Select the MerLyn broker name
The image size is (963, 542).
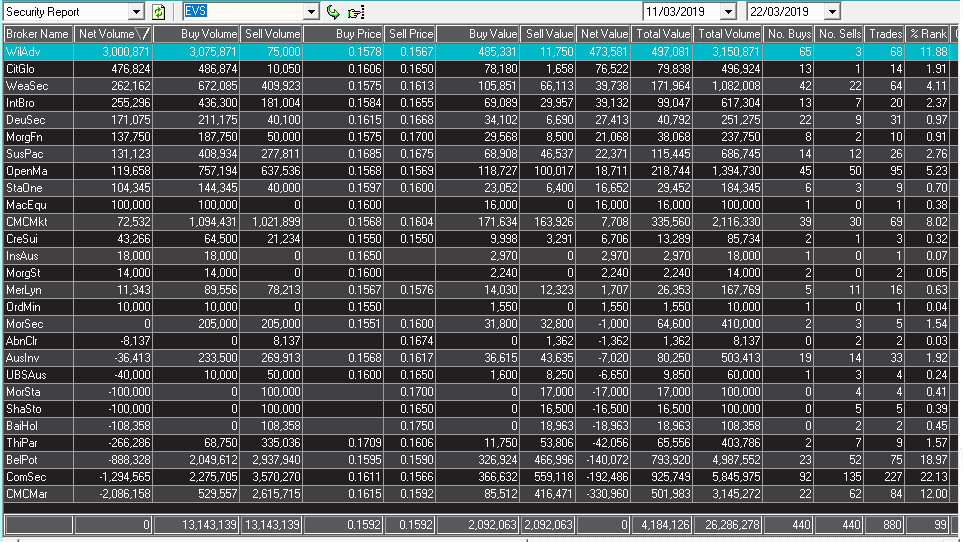24,290
